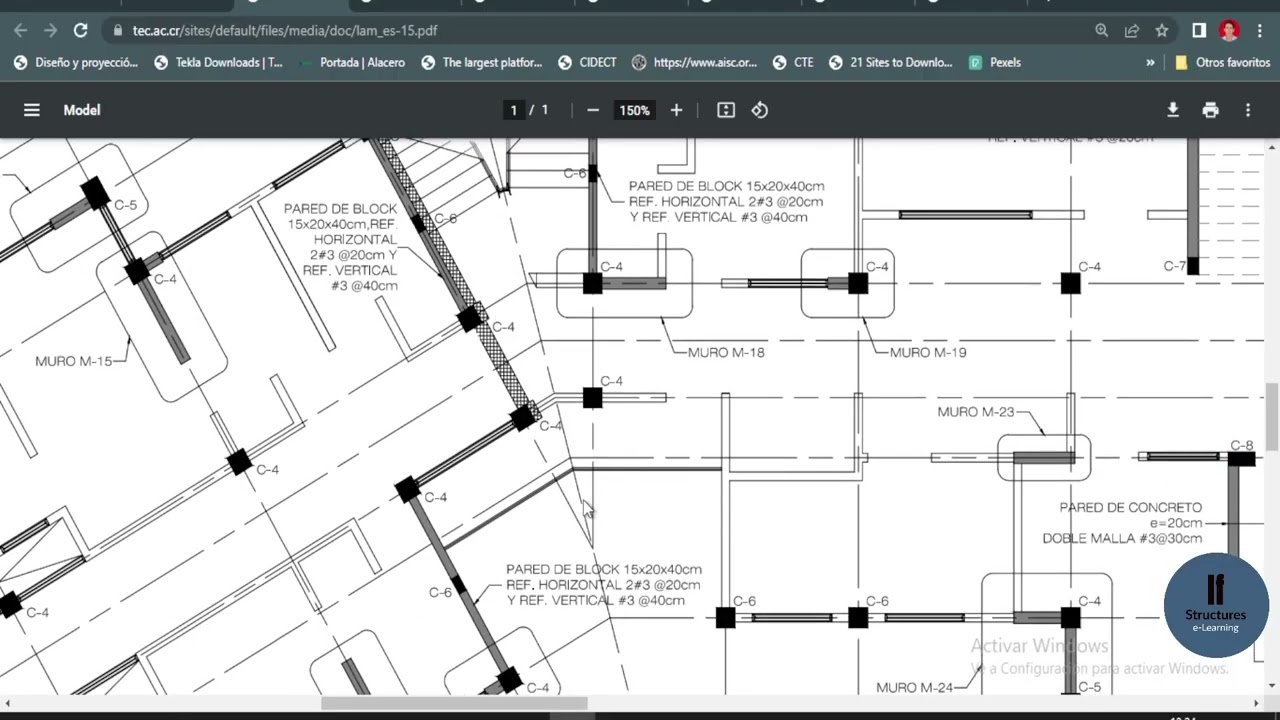The image size is (1280, 720).
Task: Zoom in on the PDF
Action: click(676, 110)
